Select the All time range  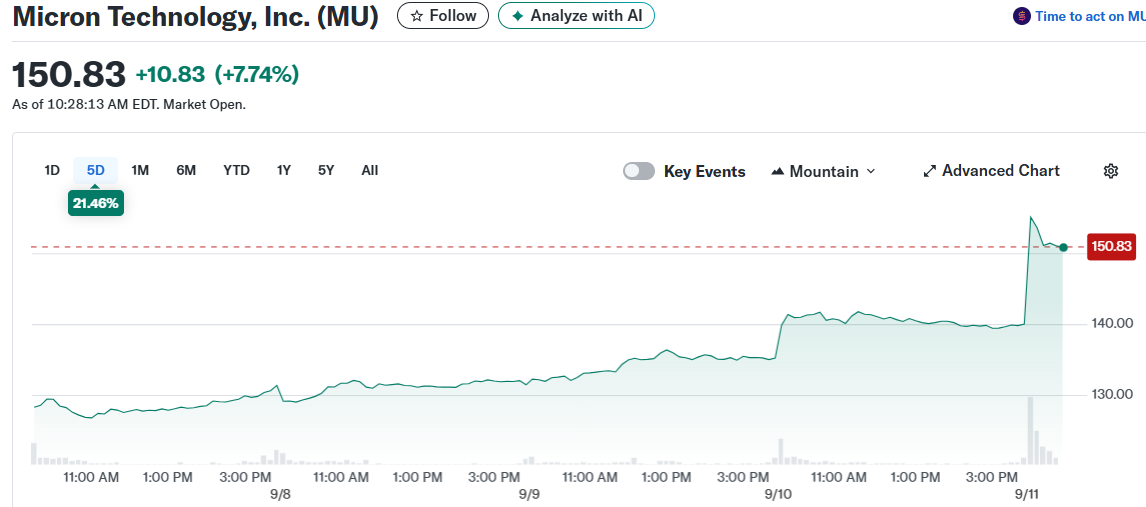pos(370,170)
